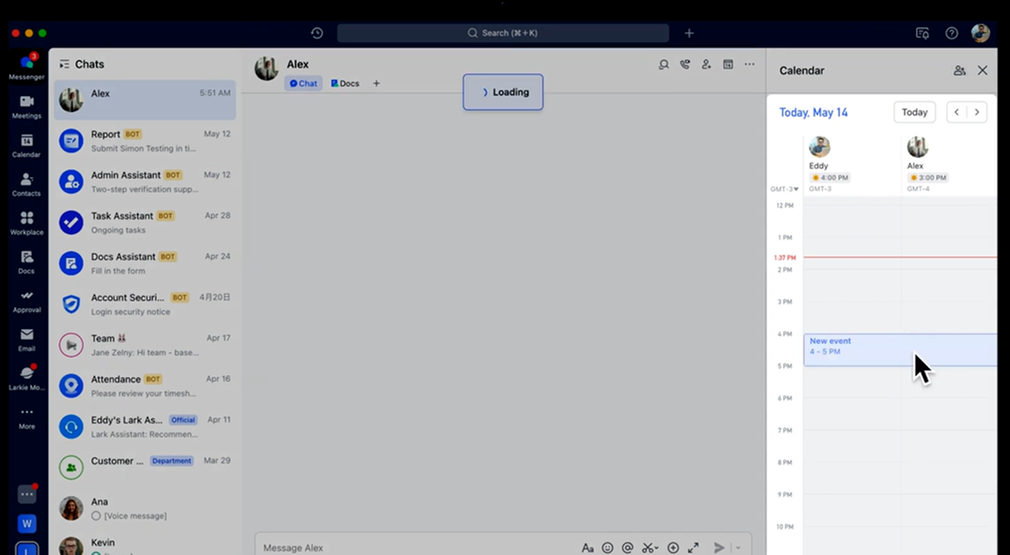Add attendees in the Calendar panel
The height and width of the screenshot is (555, 1010).
click(x=959, y=71)
